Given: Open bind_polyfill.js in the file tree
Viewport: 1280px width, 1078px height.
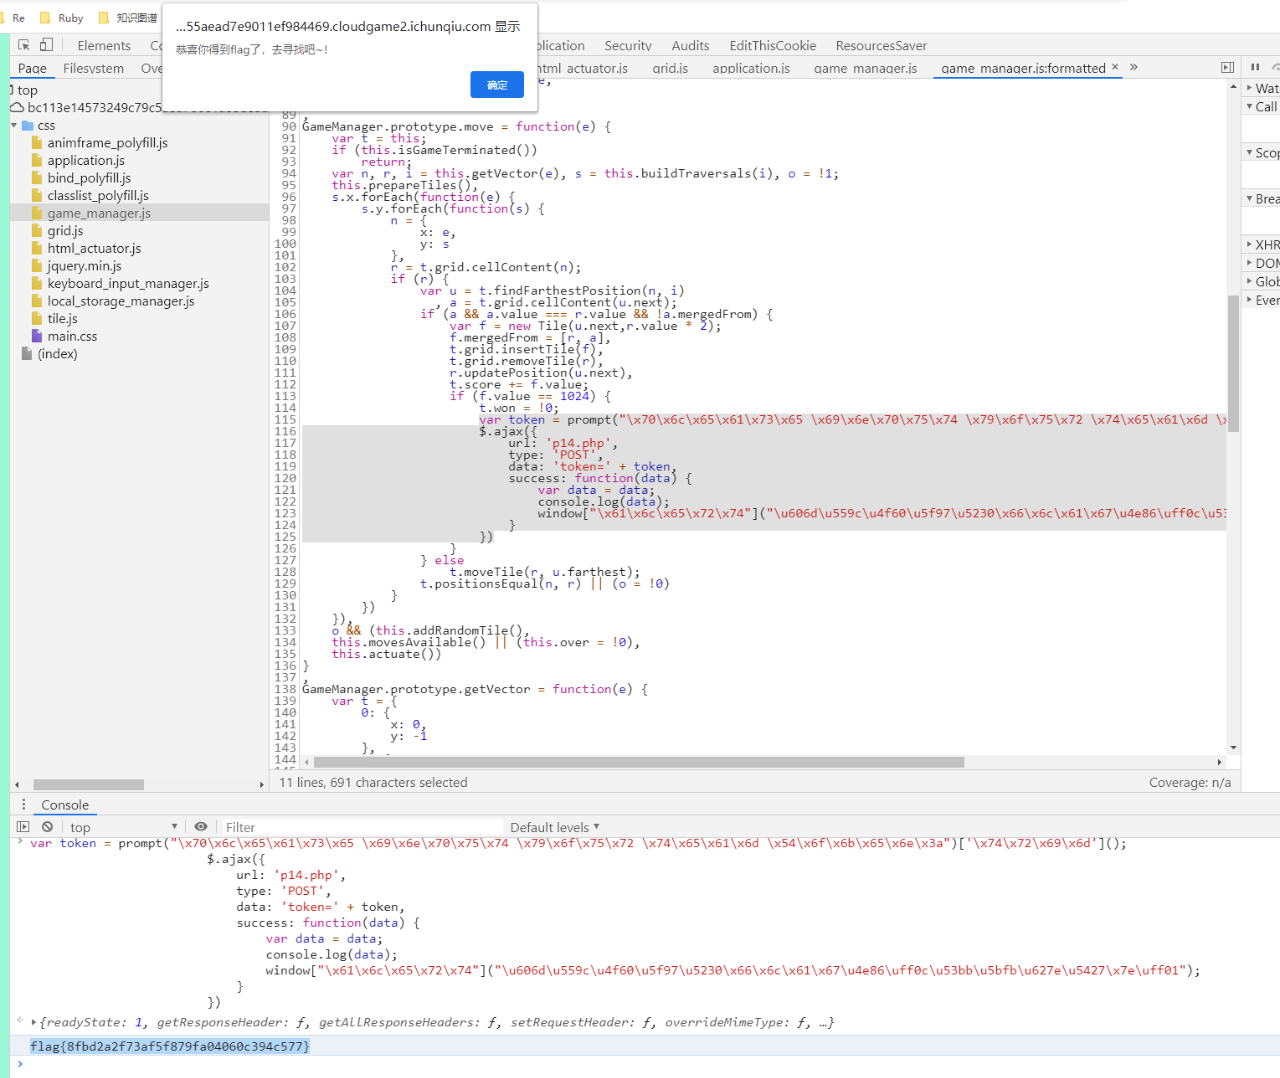Looking at the screenshot, I should coord(89,178).
